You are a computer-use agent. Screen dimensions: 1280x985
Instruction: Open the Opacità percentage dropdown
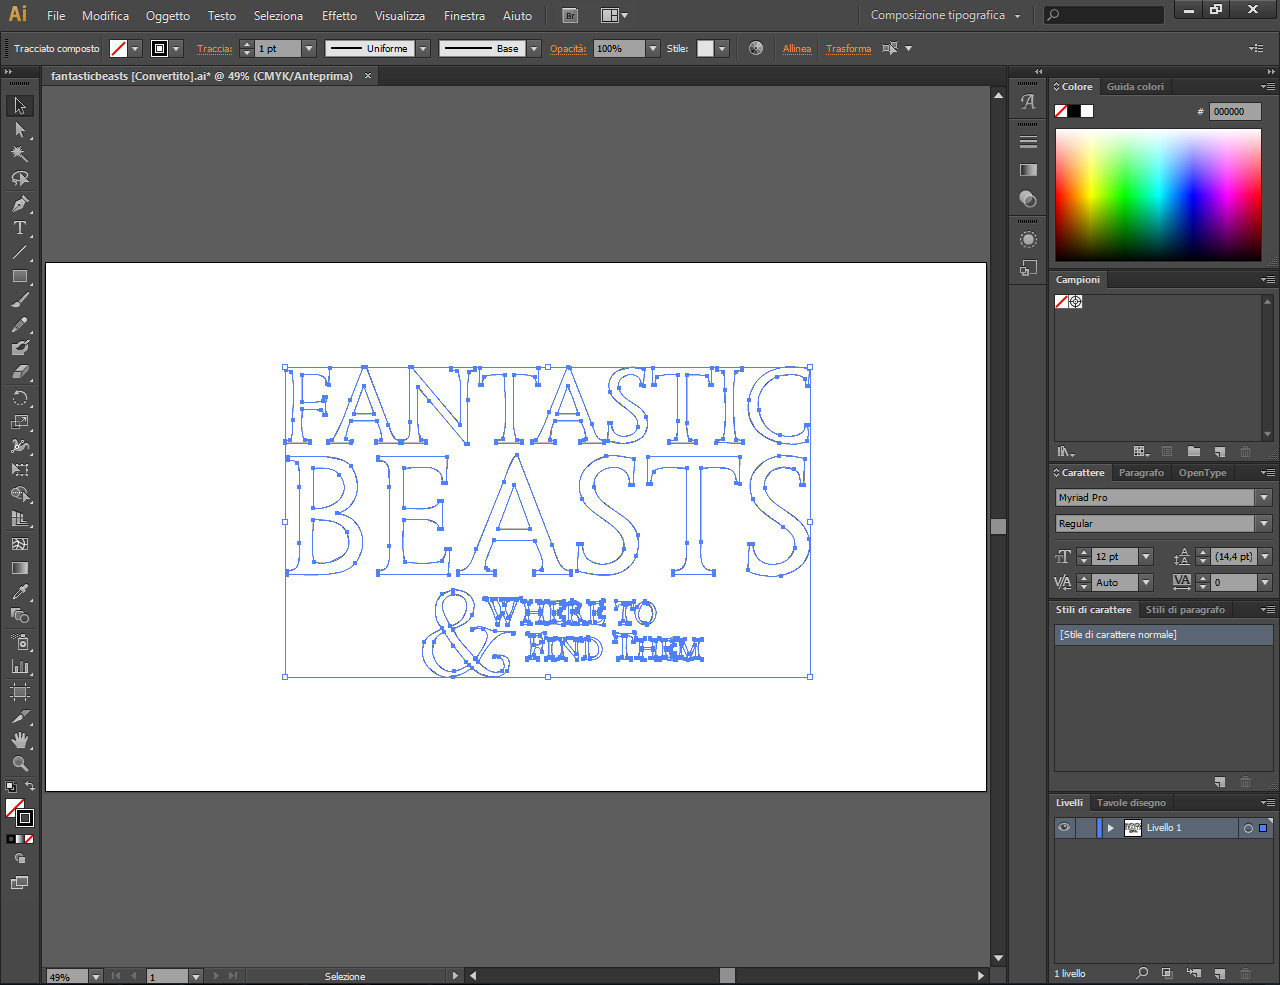click(653, 49)
